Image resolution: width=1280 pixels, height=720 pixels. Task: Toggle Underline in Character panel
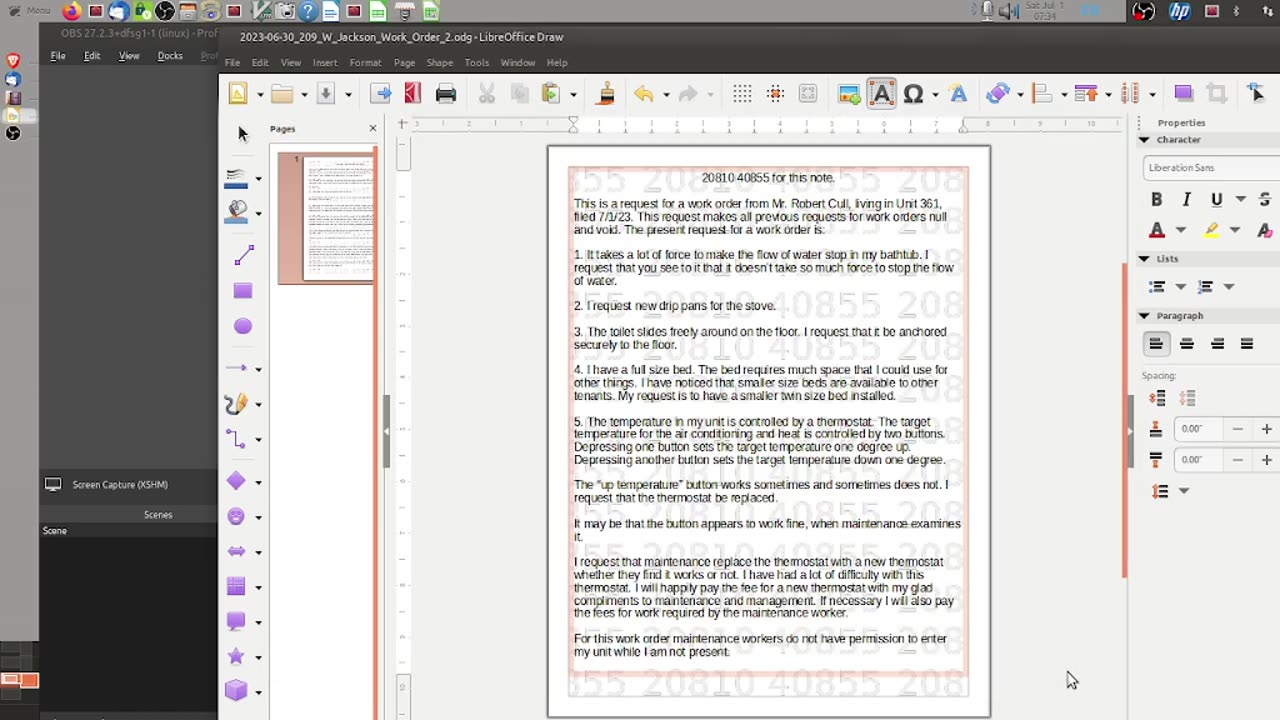pyautogui.click(x=1216, y=199)
